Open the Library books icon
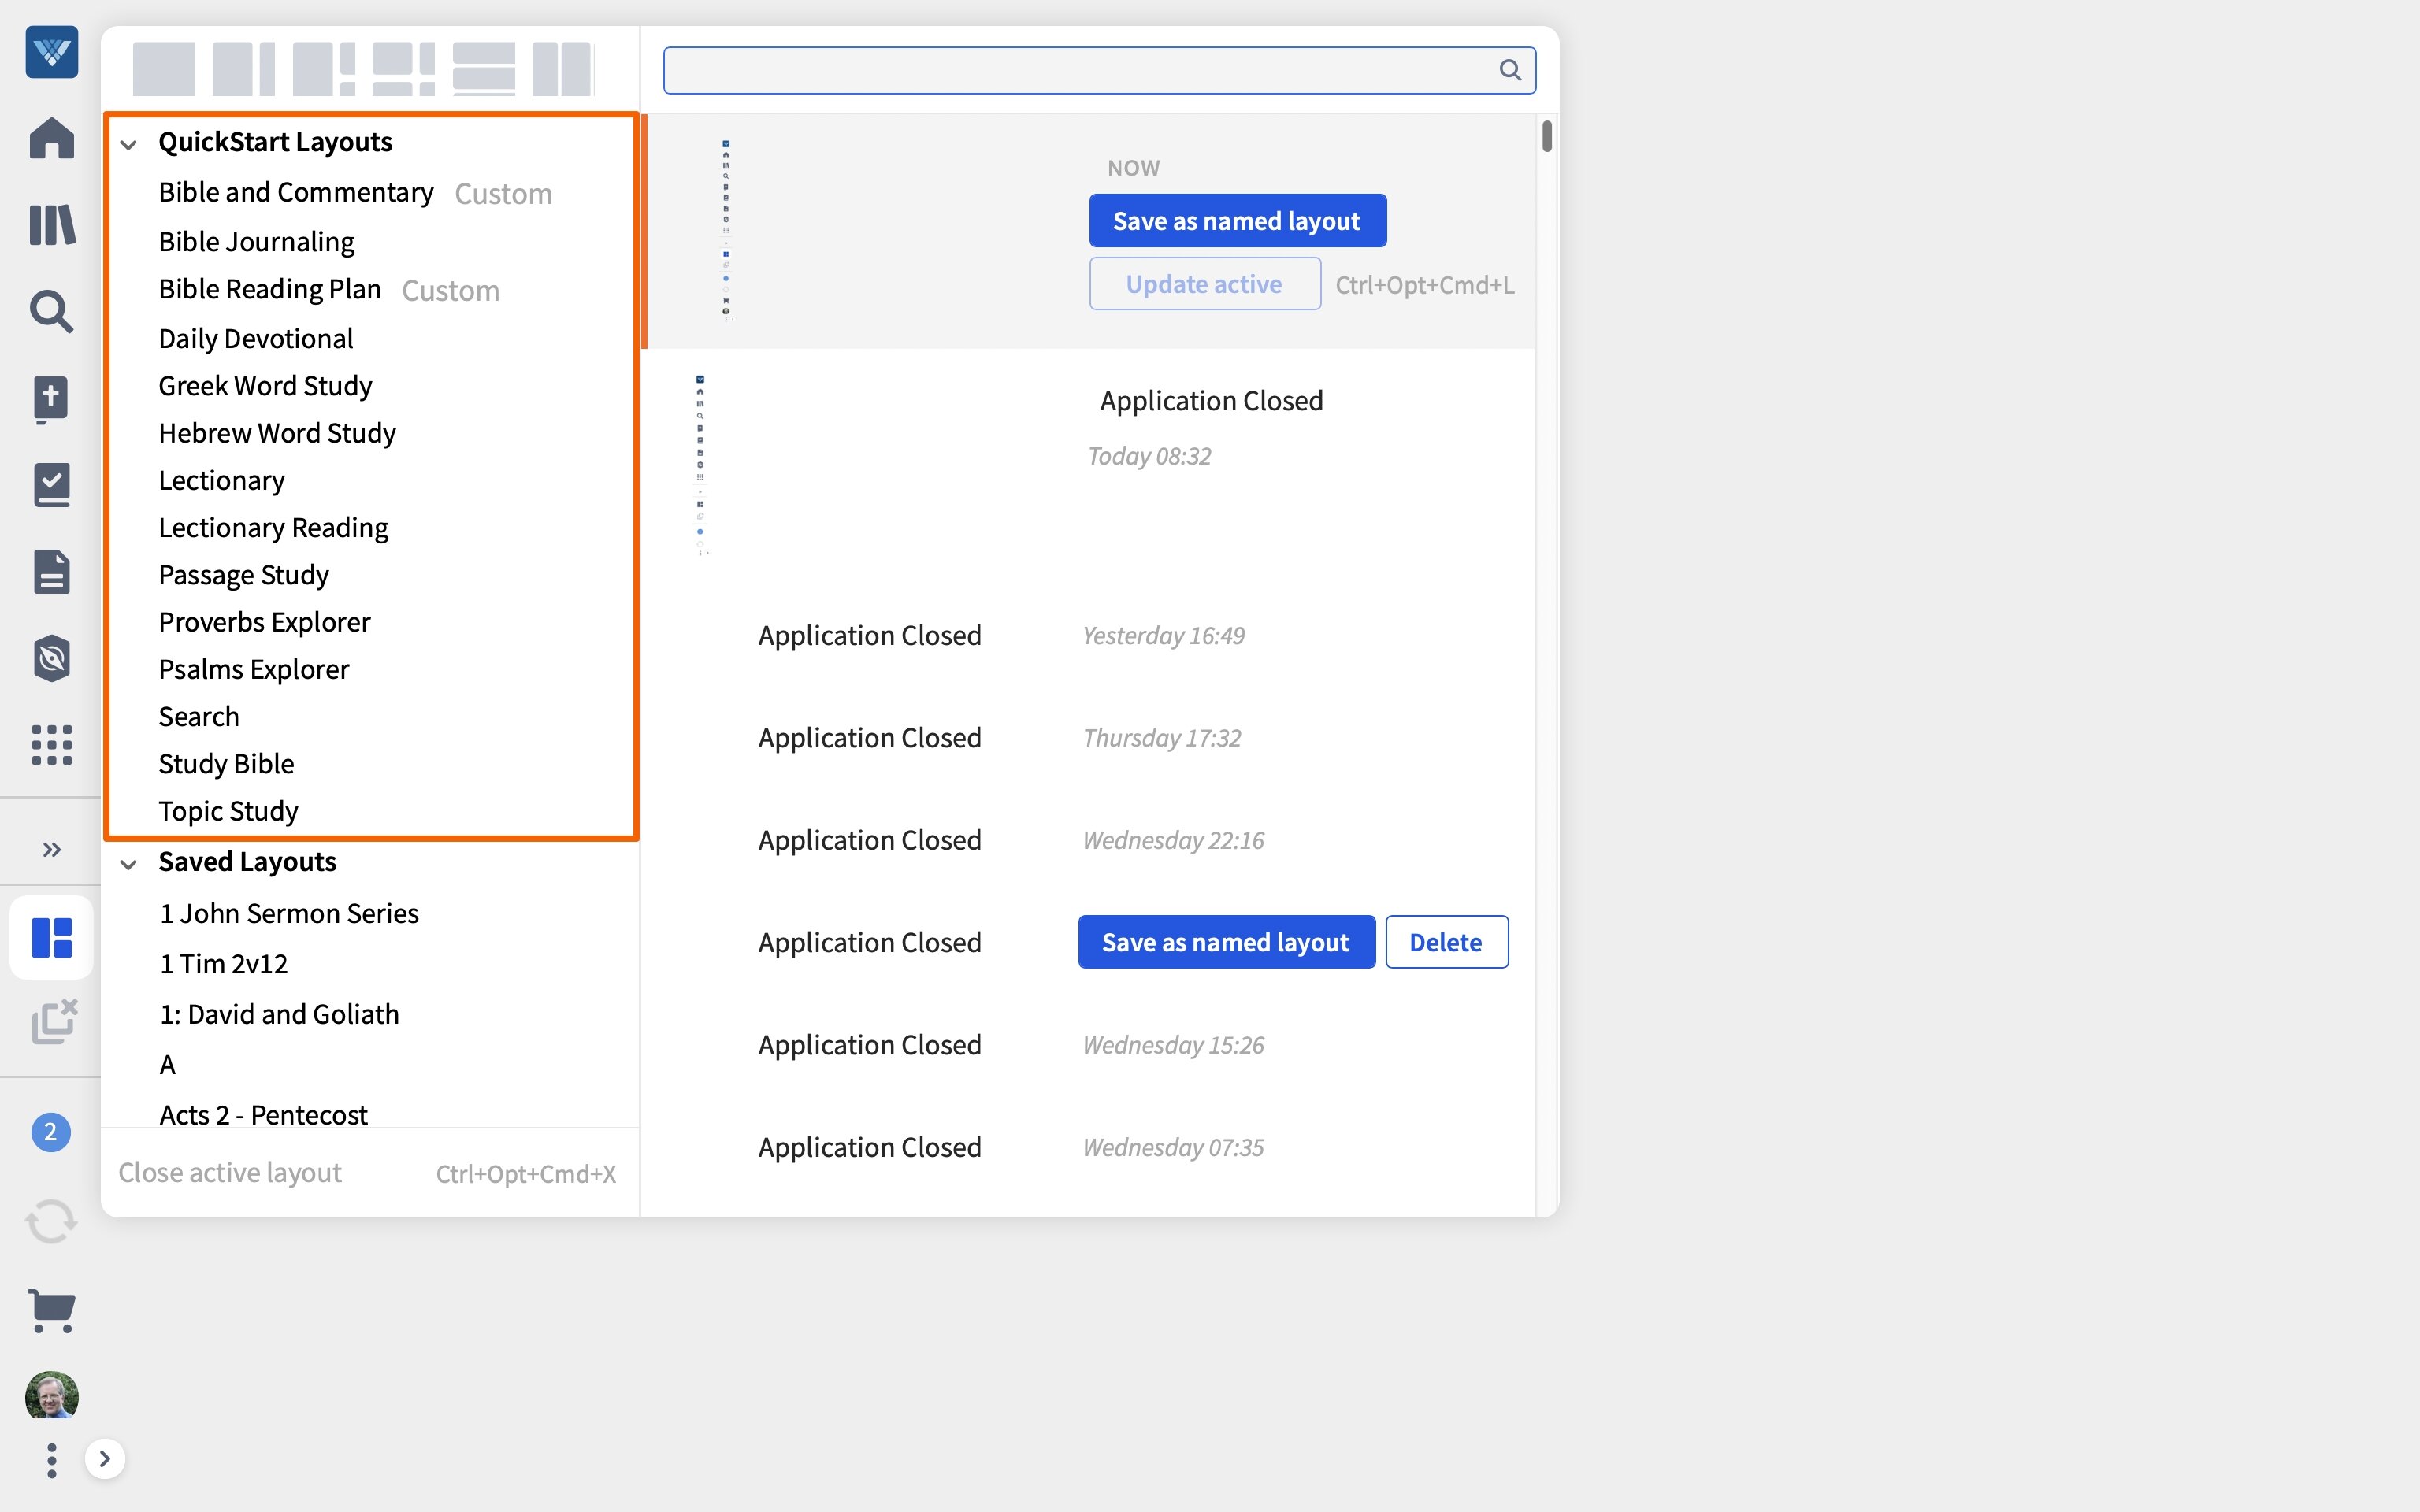The width and height of the screenshot is (2420, 1512). [x=51, y=225]
